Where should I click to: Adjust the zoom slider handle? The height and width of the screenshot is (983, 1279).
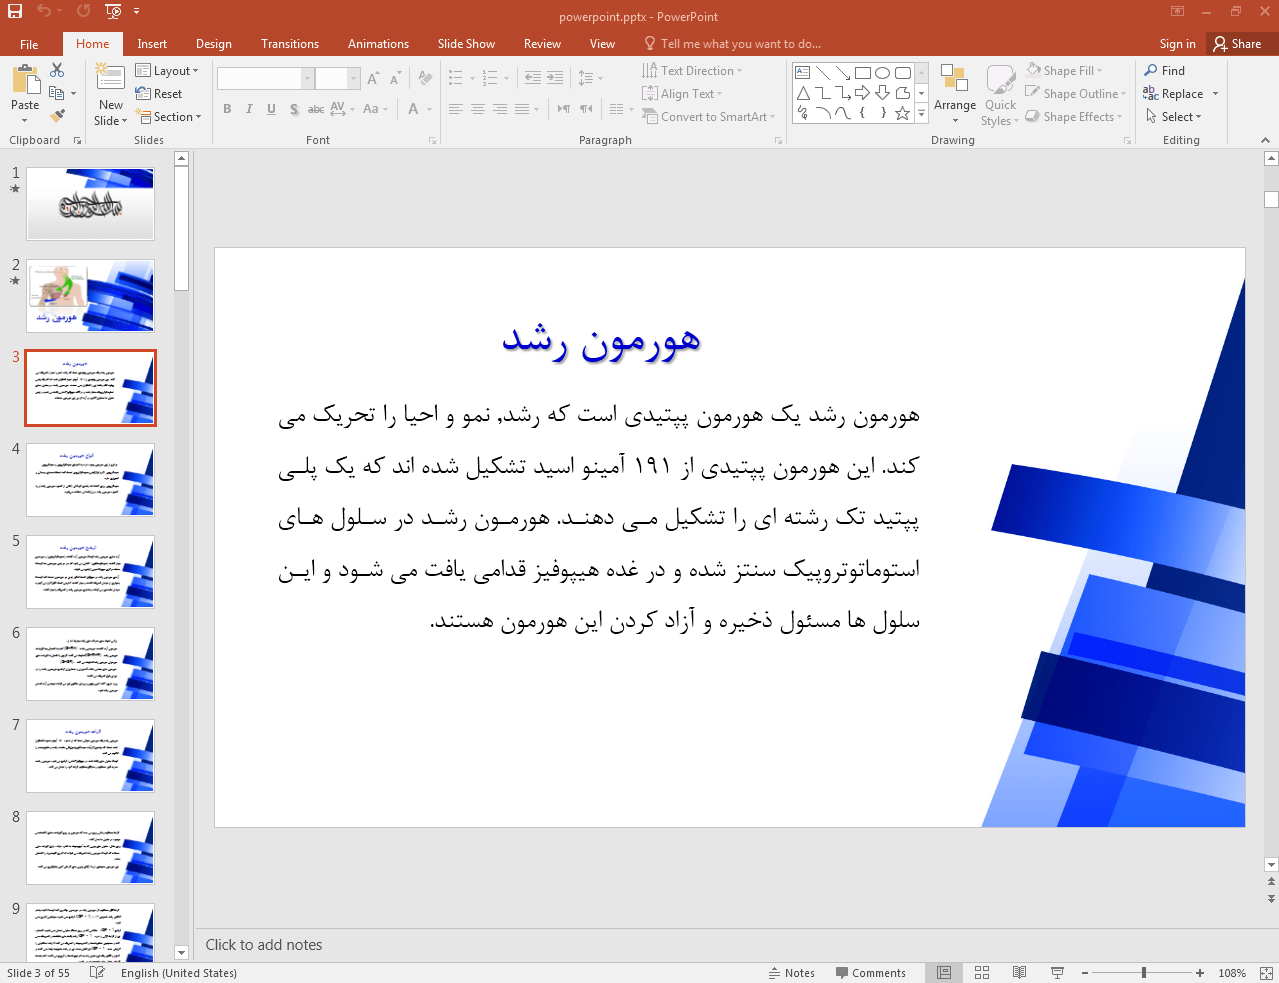1144,973
